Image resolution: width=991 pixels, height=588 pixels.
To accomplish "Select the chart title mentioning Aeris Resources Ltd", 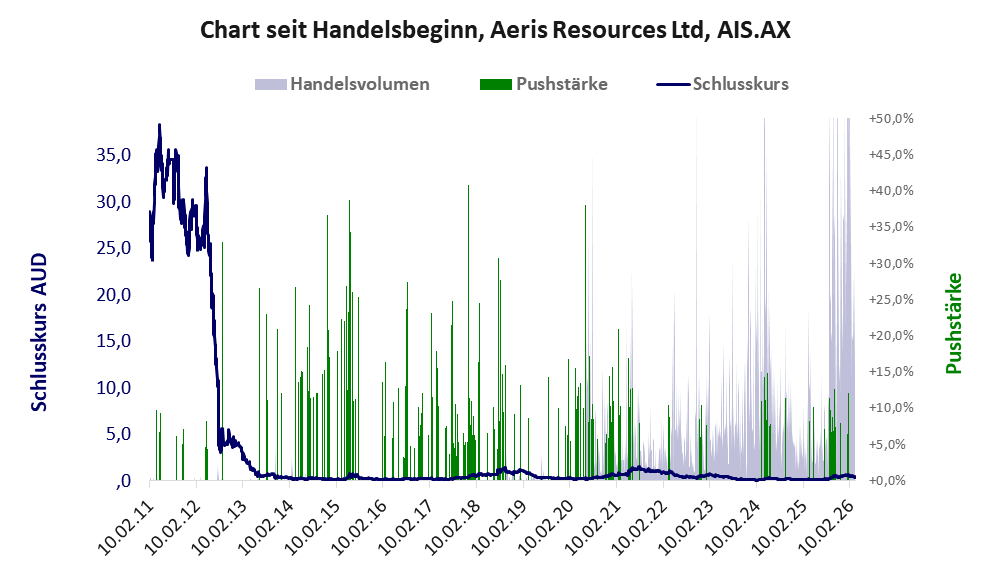I will (495, 30).
